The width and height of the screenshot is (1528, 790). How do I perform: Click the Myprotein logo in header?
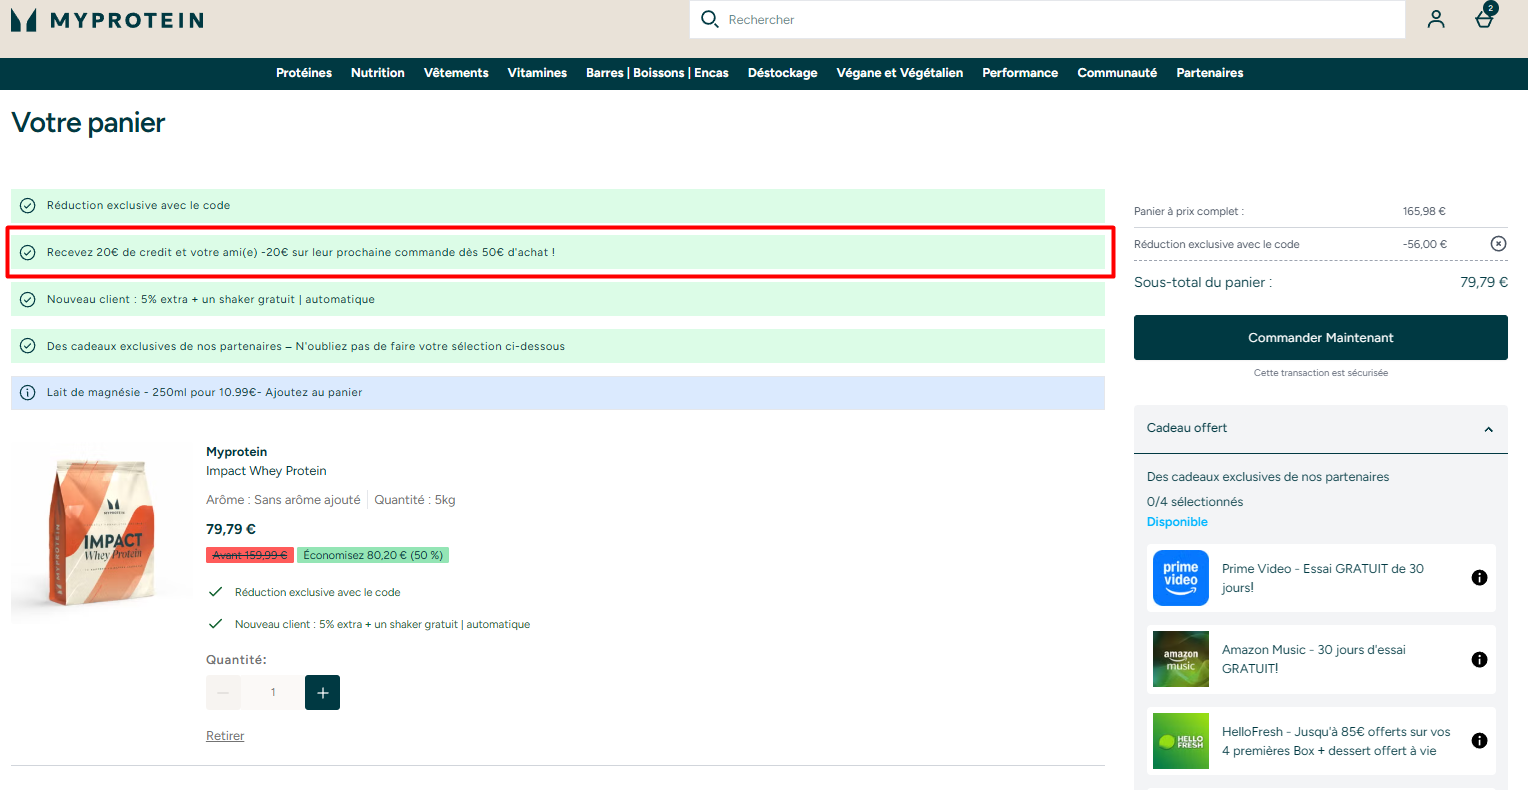tap(107, 20)
